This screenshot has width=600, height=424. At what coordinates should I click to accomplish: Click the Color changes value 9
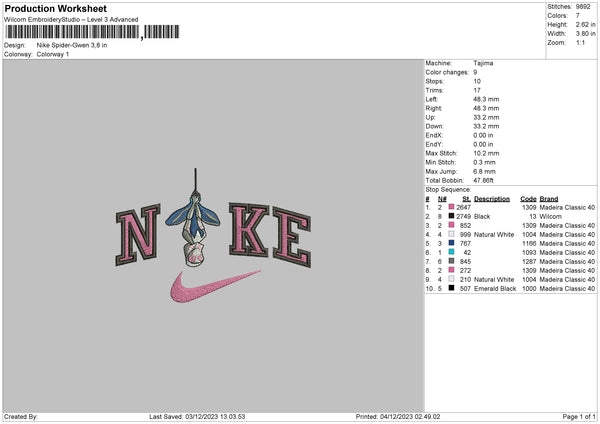(x=475, y=72)
